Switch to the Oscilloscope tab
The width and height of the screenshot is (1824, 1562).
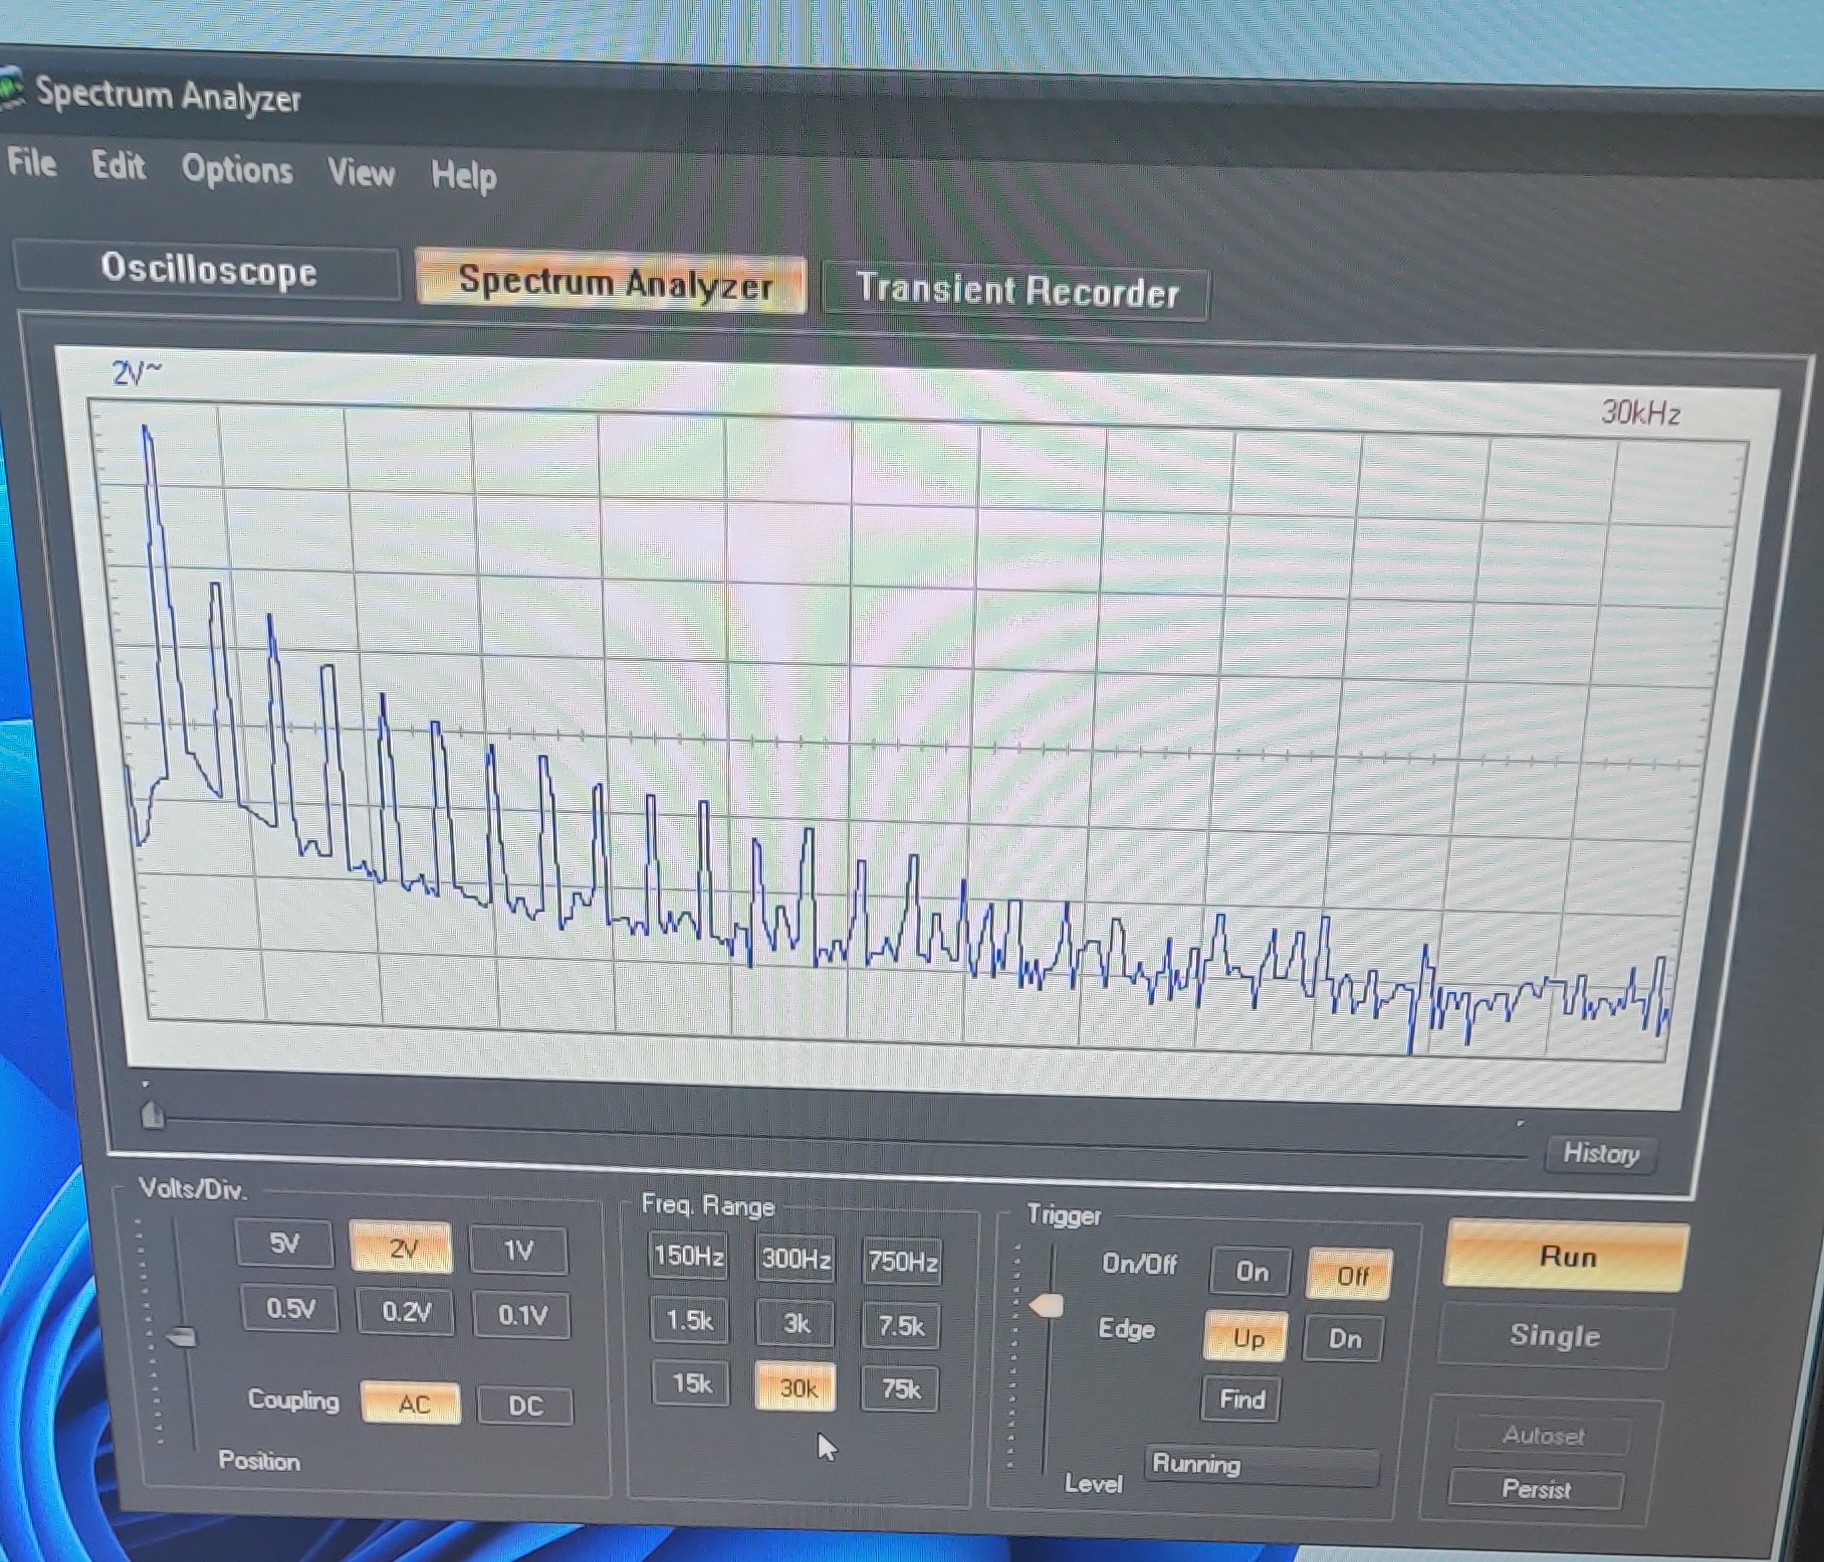point(208,270)
